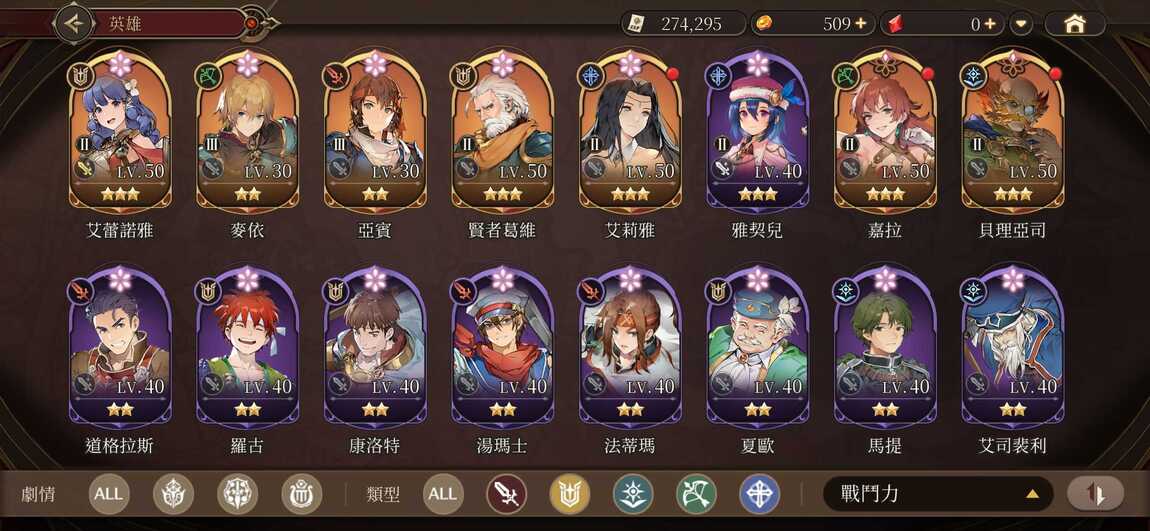
Task: Open the home screen icon
Action: point(1074,24)
